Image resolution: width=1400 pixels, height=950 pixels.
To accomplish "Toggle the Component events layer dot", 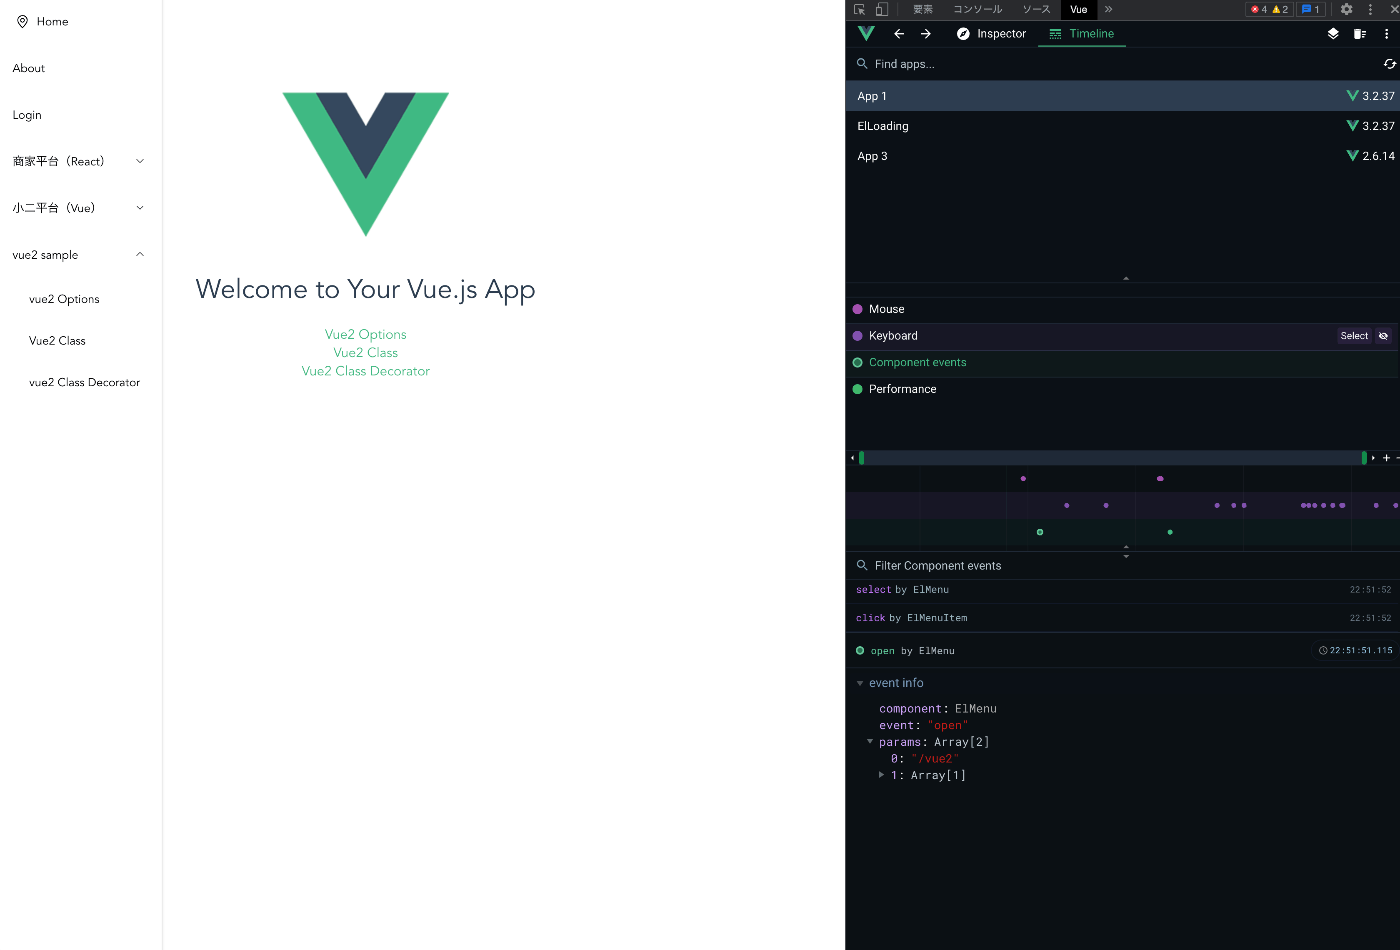I will [x=857, y=362].
